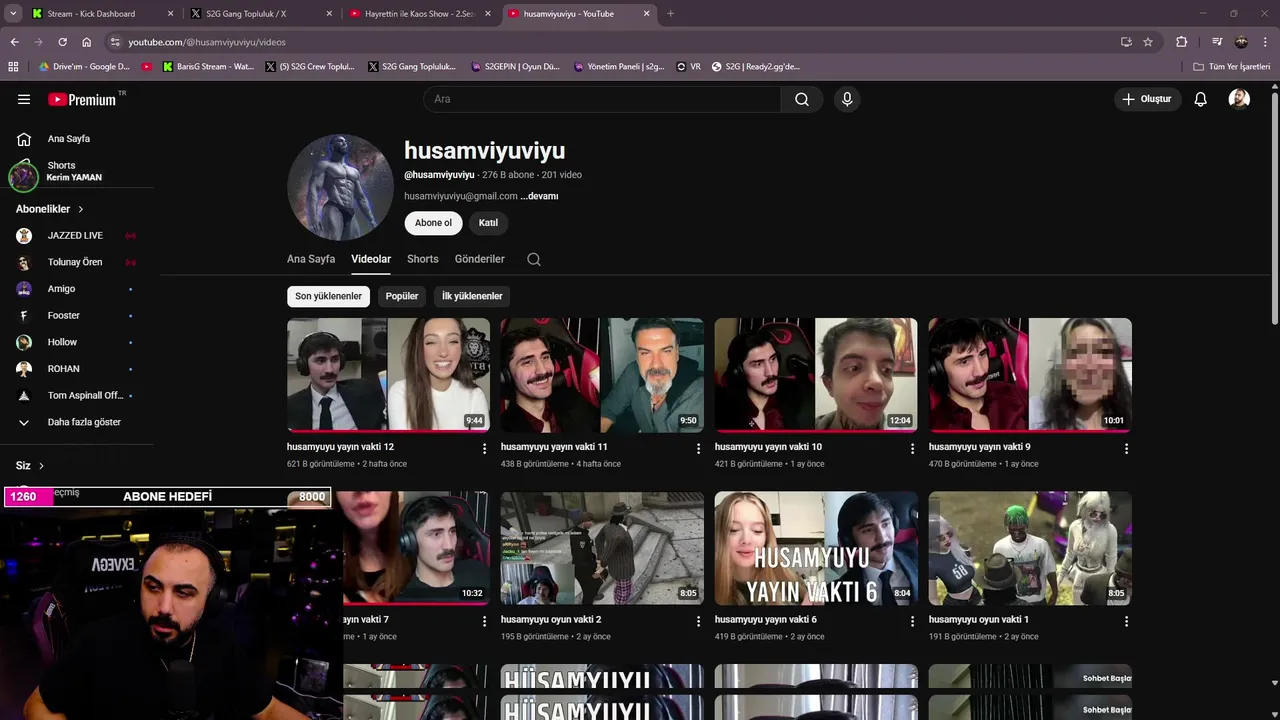Open the browser home page

click(87, 42)
